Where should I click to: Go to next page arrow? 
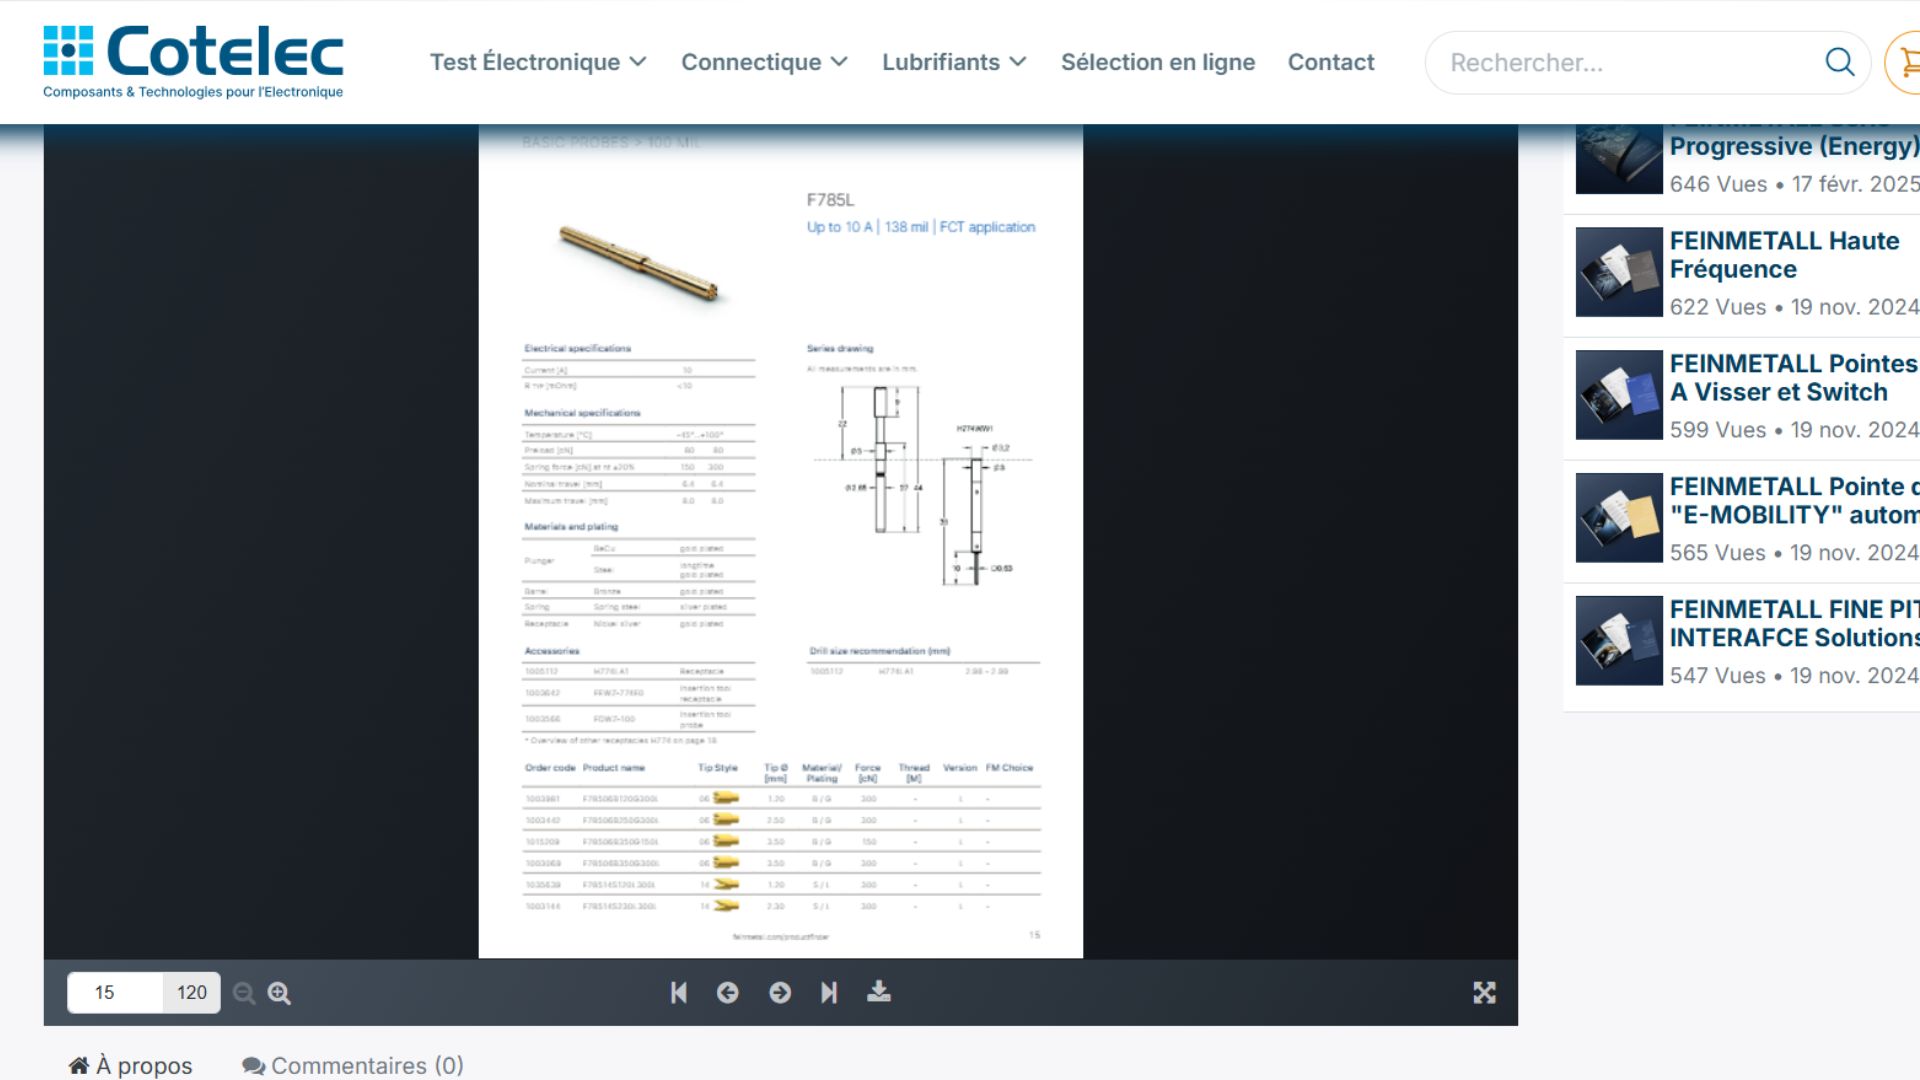click(780, 992)
